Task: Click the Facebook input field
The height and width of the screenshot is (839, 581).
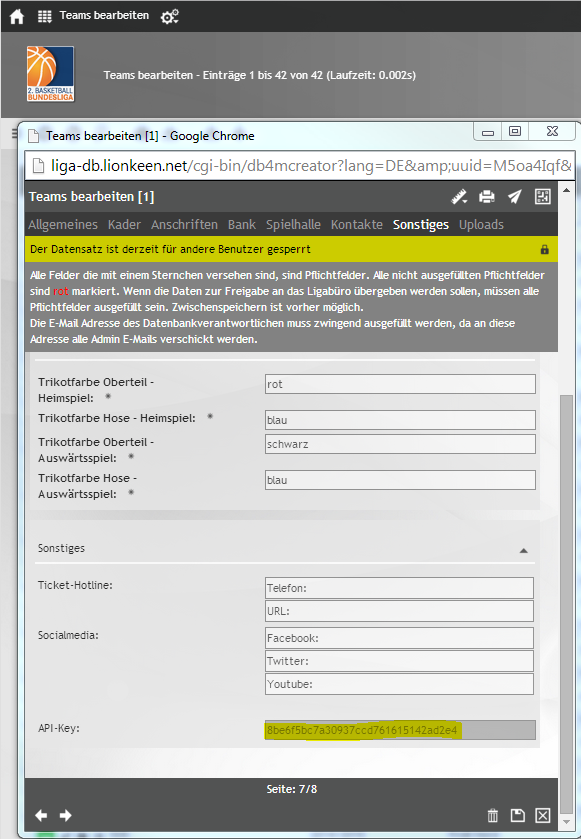Action: coord(399,638)
